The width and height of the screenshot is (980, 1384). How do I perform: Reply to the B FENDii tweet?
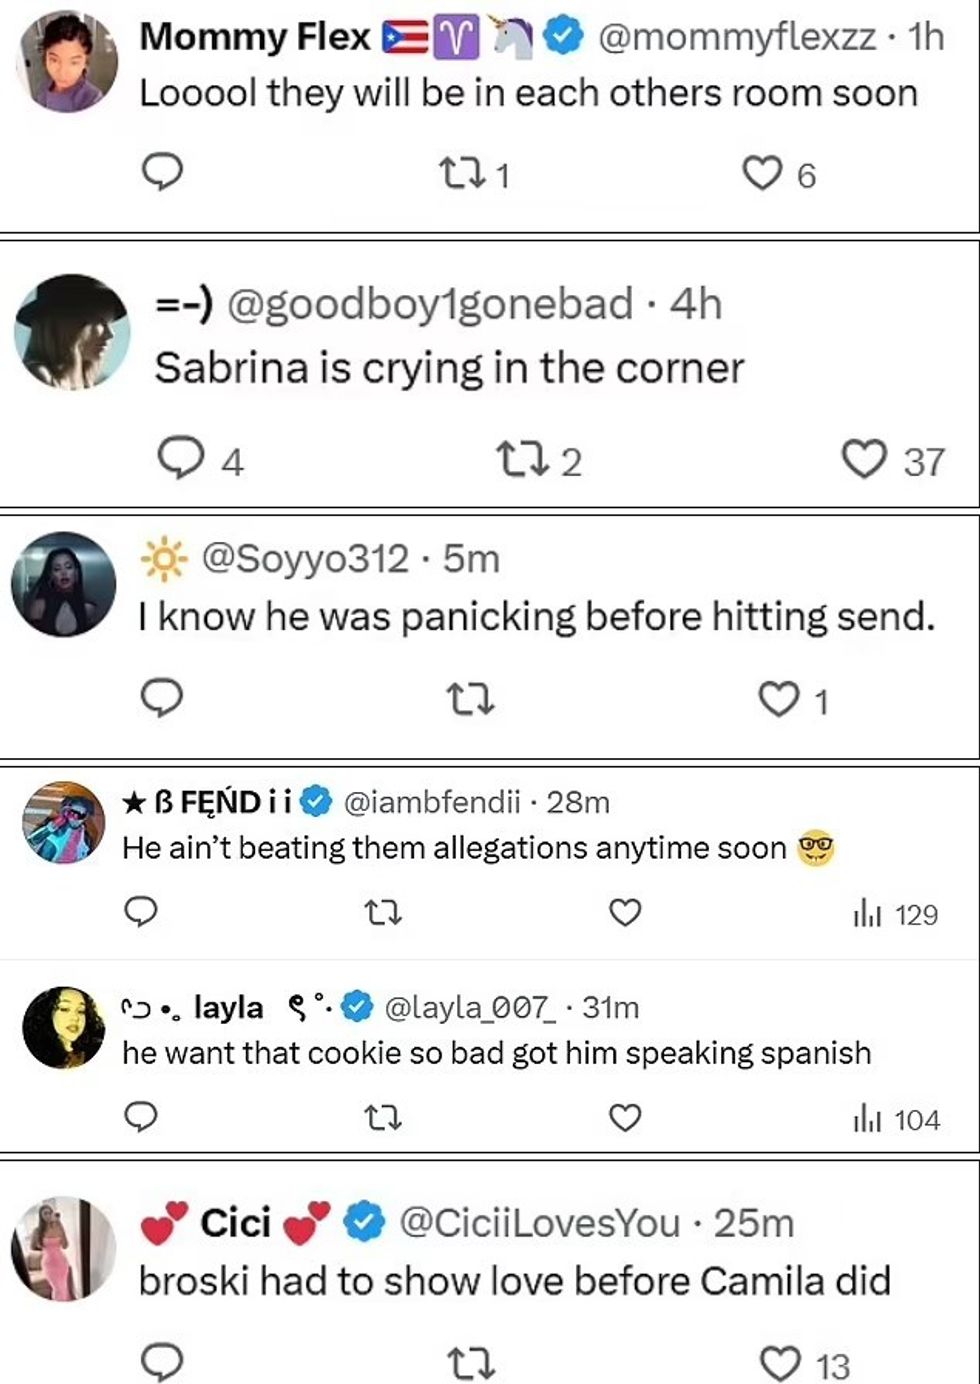point(140,912)
